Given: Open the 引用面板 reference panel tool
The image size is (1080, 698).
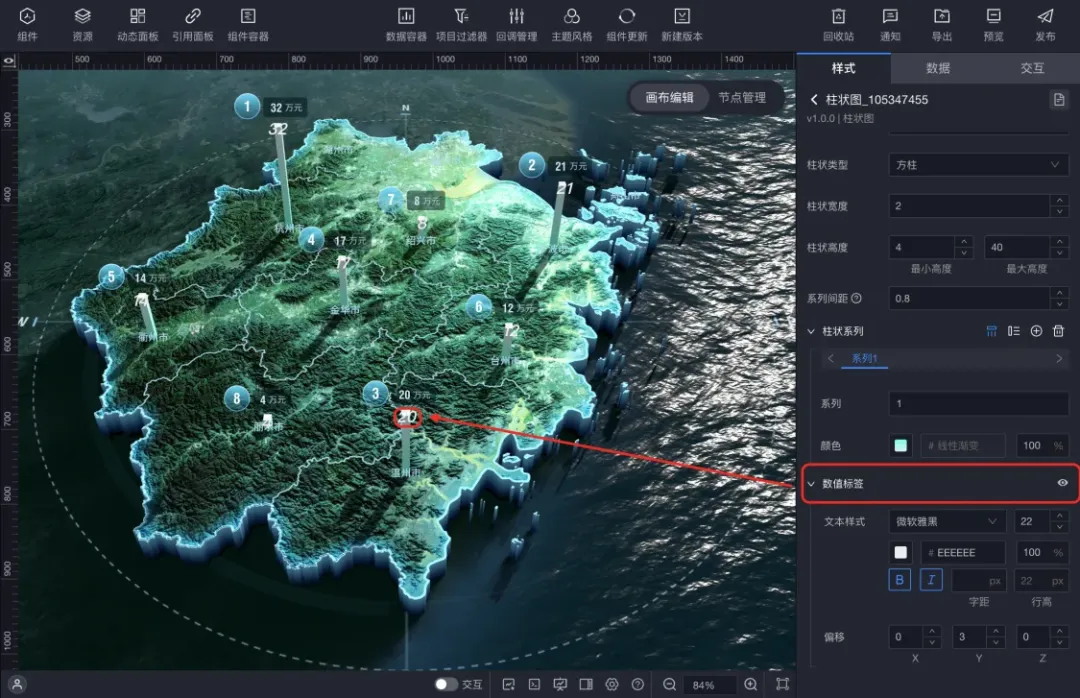Looking at the screenshot, I should 193,25.
